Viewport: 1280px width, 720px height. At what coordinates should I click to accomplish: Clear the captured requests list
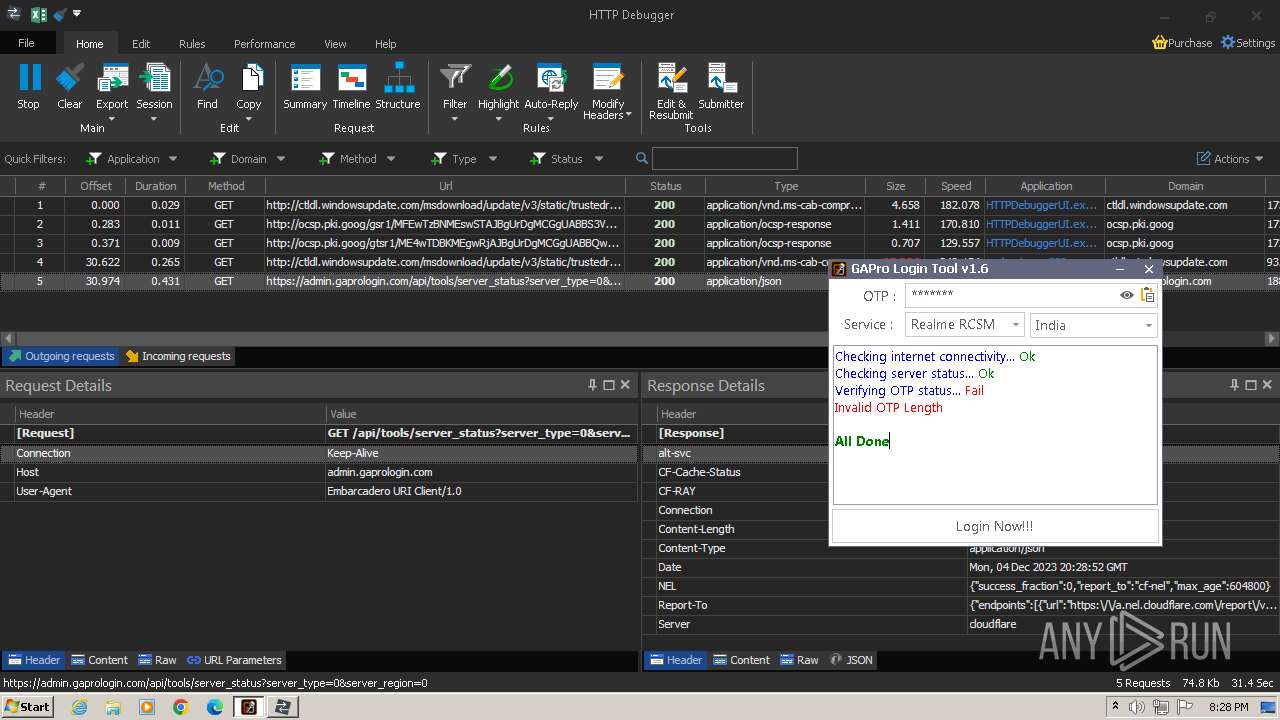coord(70,85)
